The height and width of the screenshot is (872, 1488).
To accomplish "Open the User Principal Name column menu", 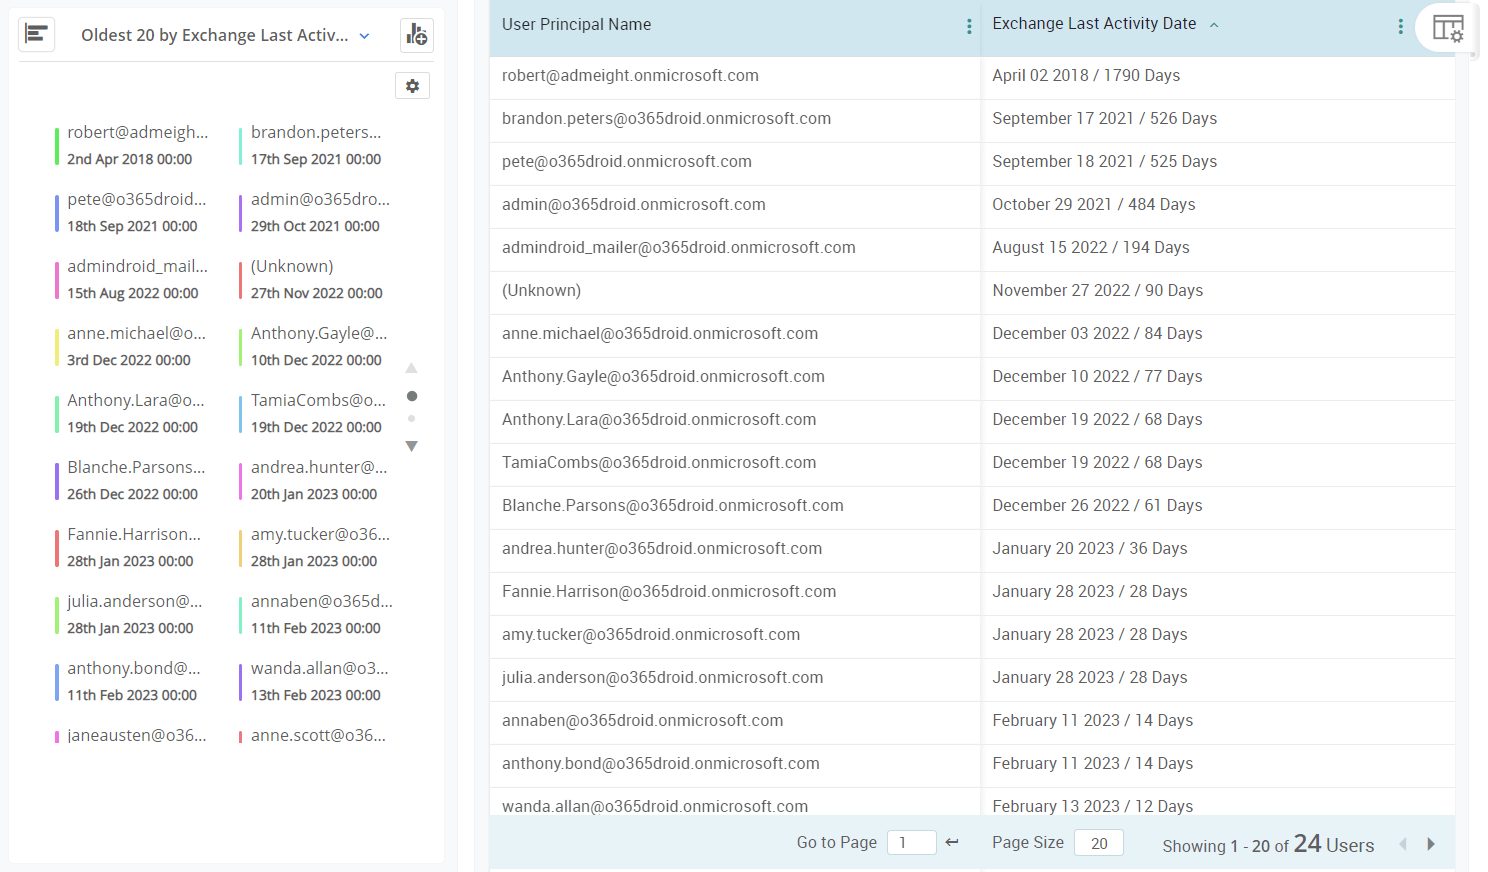I will click(x=969, y=26).
